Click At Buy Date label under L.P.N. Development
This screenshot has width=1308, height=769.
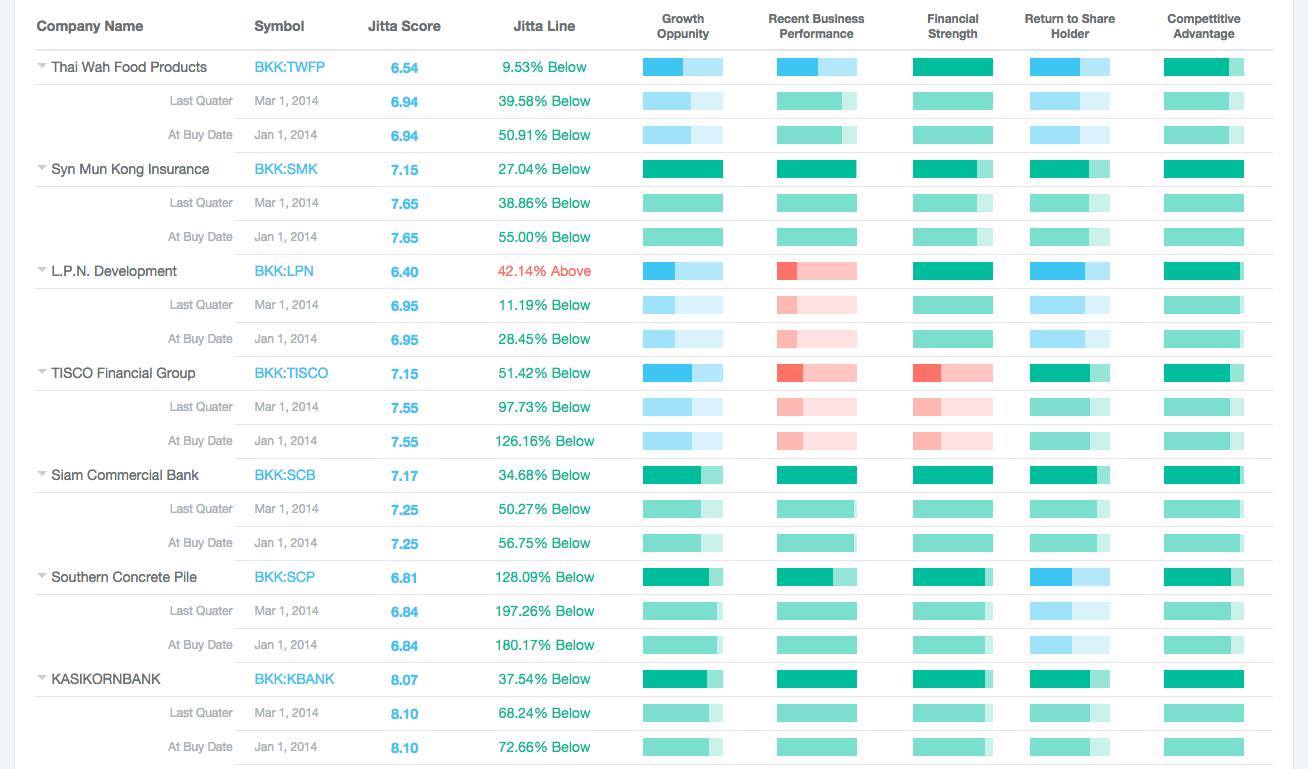click(200, 339)
